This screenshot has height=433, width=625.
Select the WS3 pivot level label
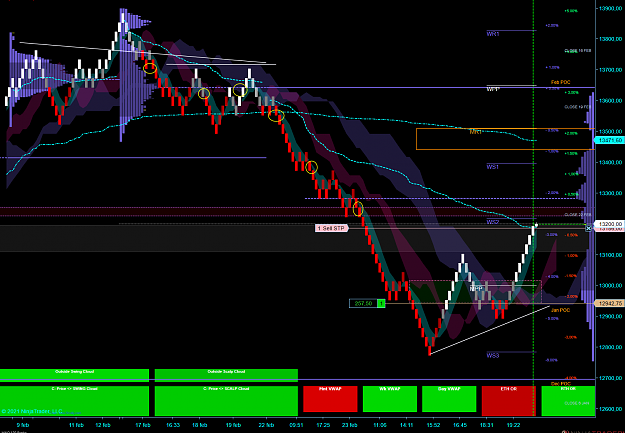(493, 355)
